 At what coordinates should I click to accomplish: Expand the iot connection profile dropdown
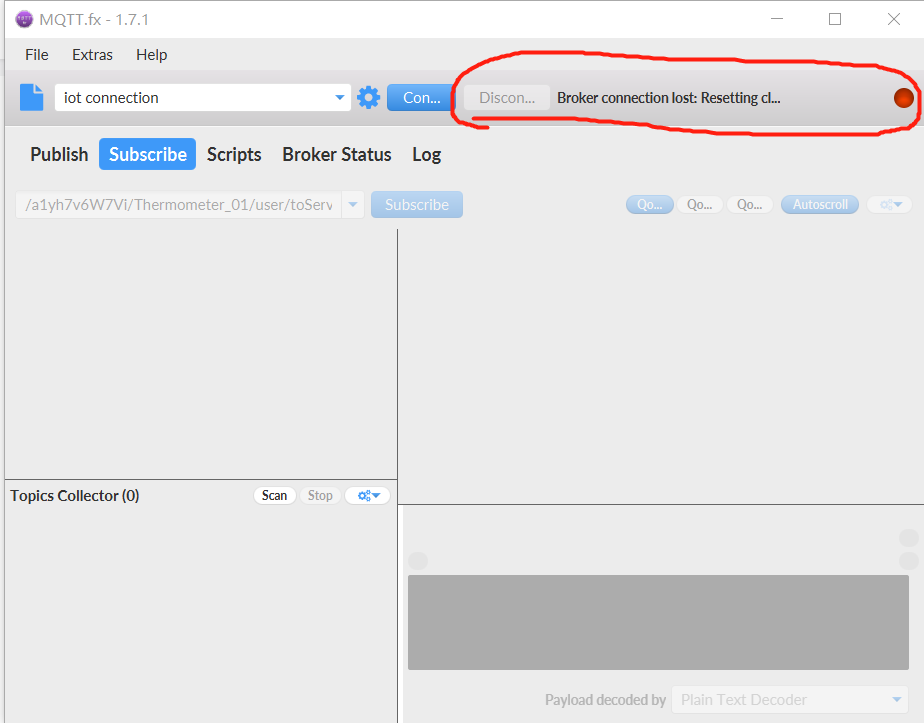click(x=339, y=97)
